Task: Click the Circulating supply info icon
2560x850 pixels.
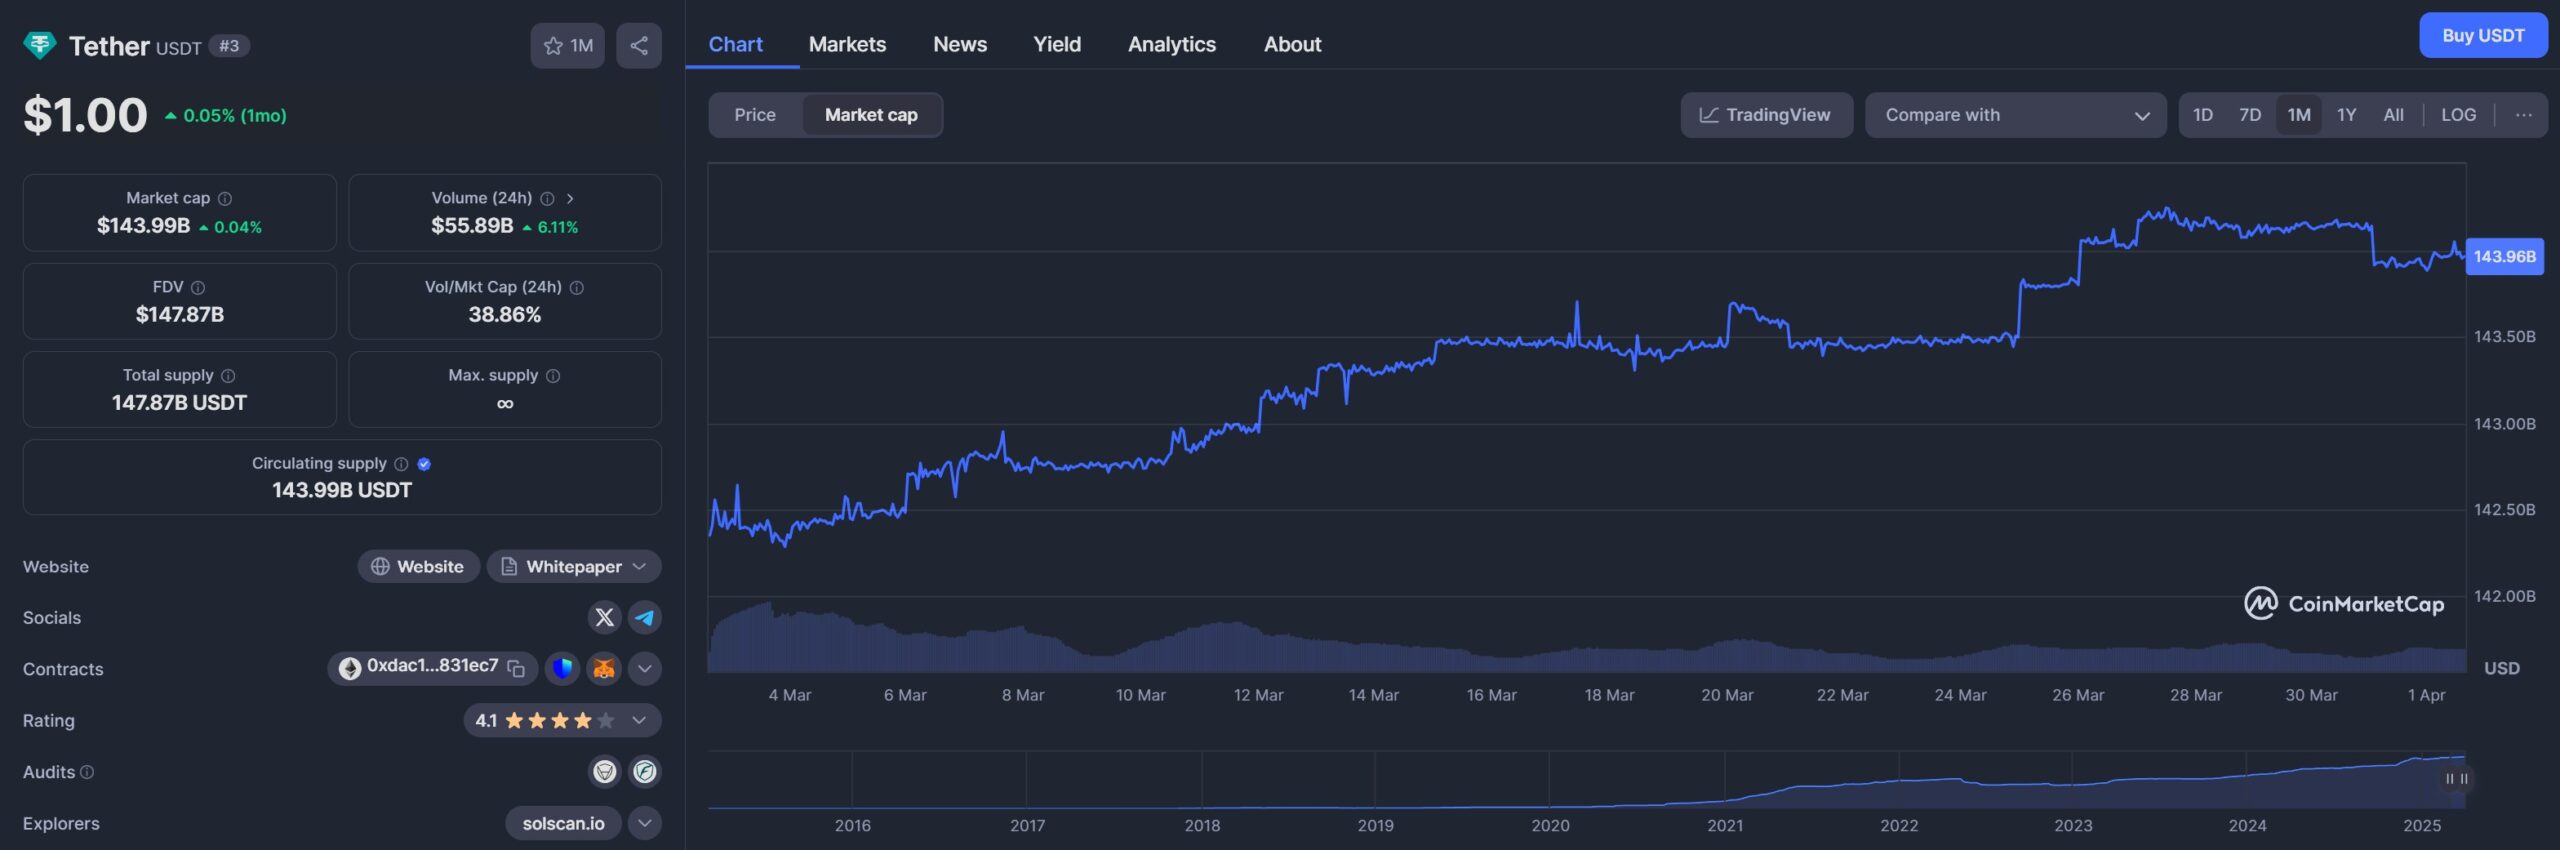Action: [401, 464]
